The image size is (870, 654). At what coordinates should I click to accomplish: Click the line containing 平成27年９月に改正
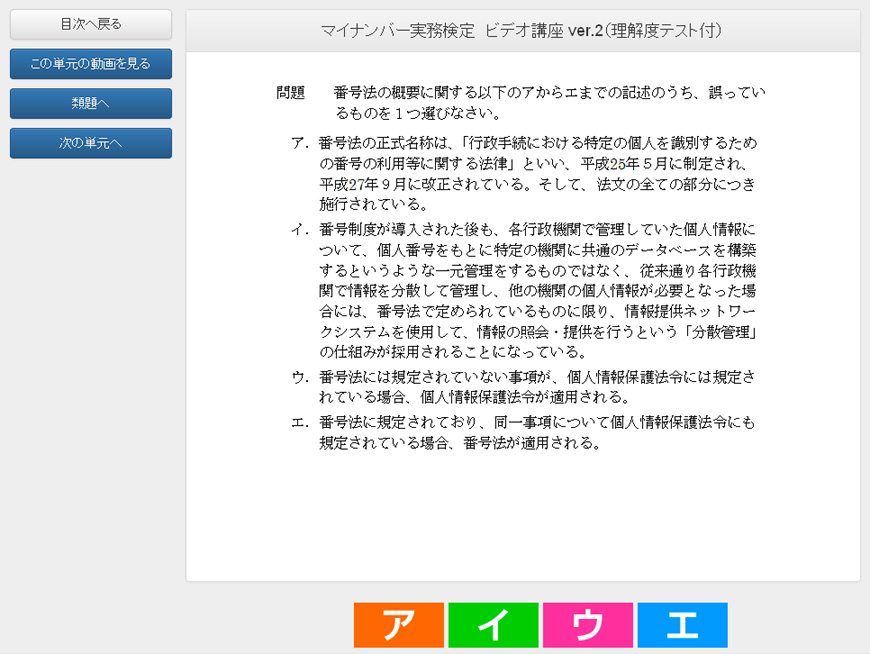click(537, 184)
